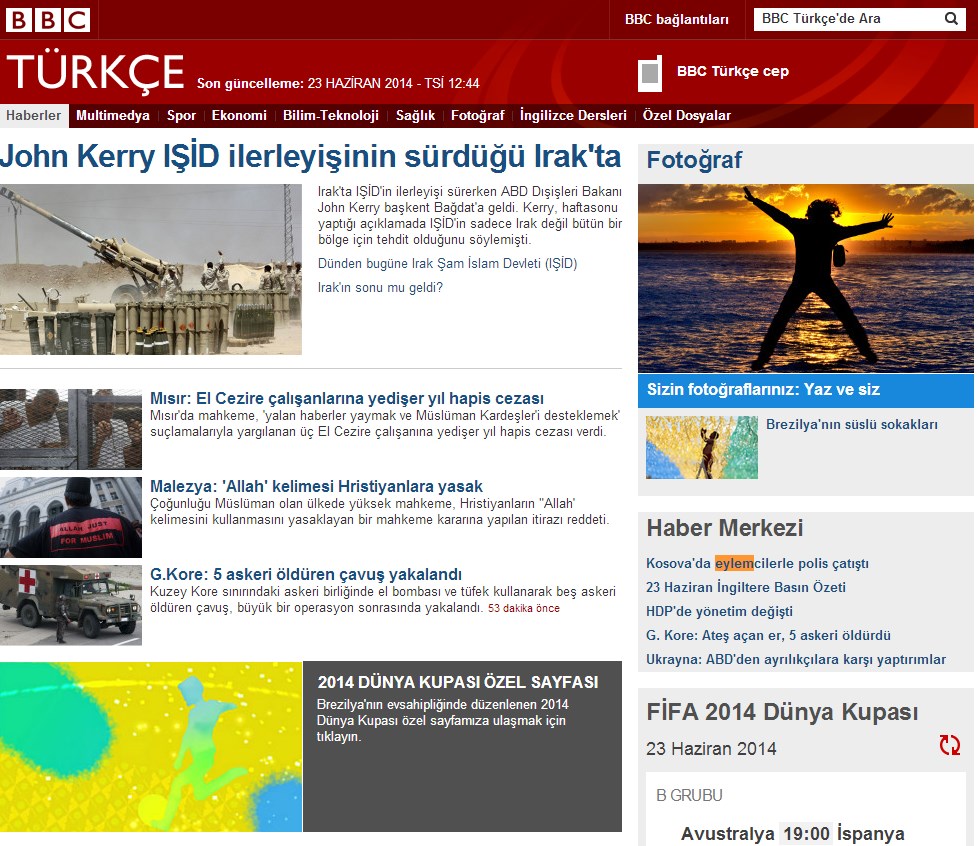Open the John Kerry IŞİD headline
Screen dimensions: 978x846
311,156
